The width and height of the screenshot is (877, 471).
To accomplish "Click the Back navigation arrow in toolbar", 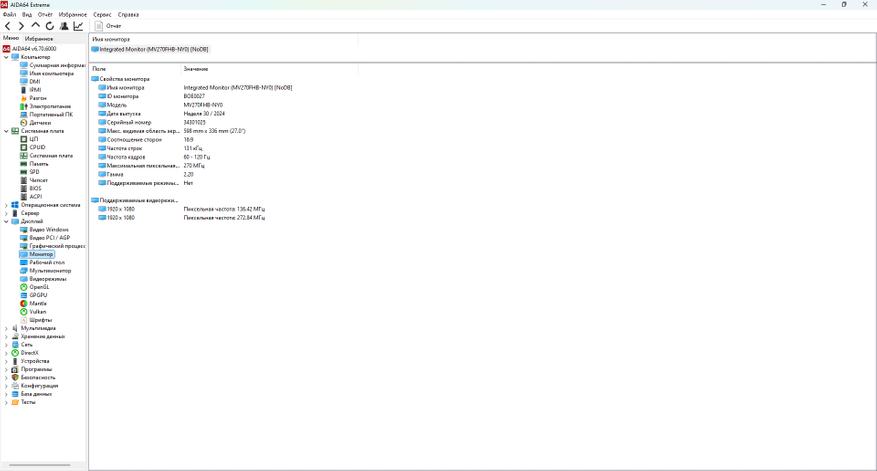I will (x=7, y=26).
